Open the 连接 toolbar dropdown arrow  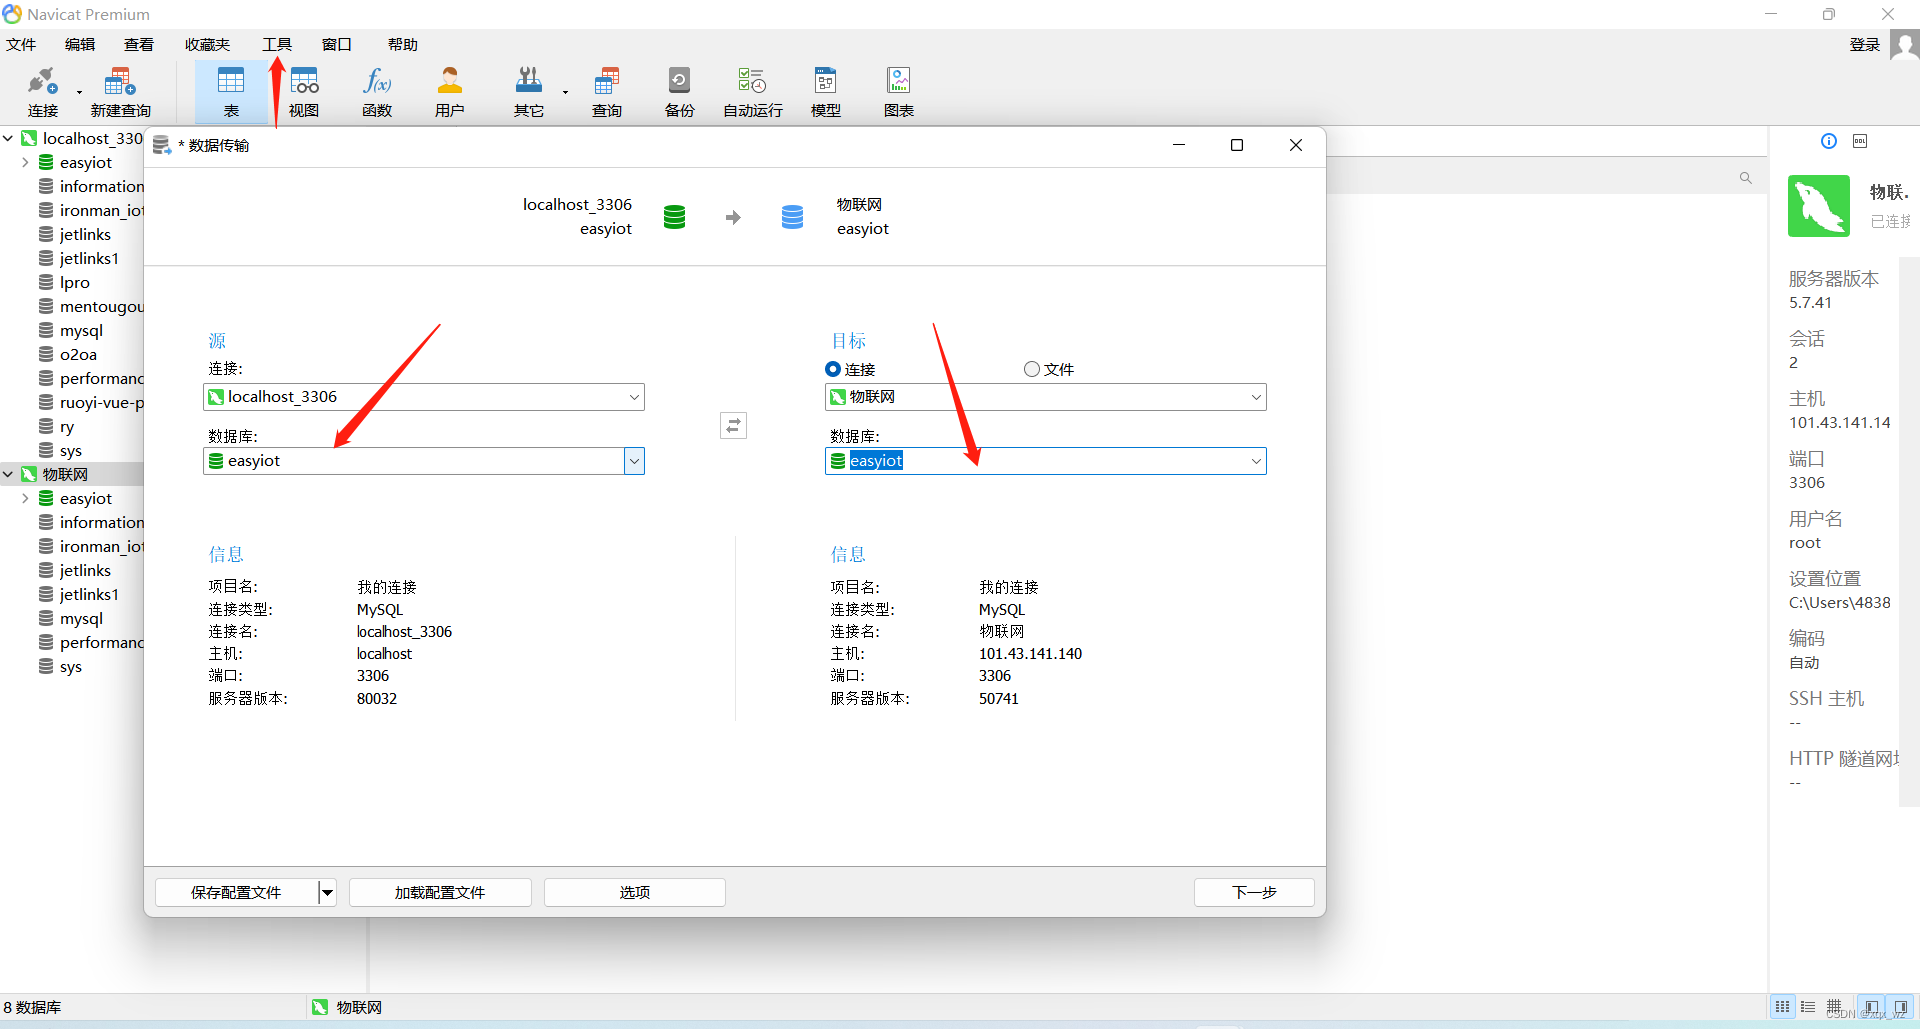pos(79,93)
